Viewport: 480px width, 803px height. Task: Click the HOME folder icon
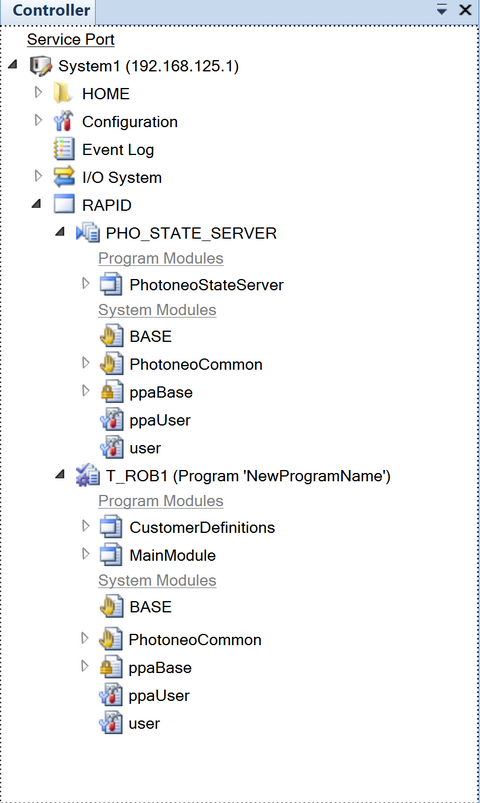click(64, 93)
